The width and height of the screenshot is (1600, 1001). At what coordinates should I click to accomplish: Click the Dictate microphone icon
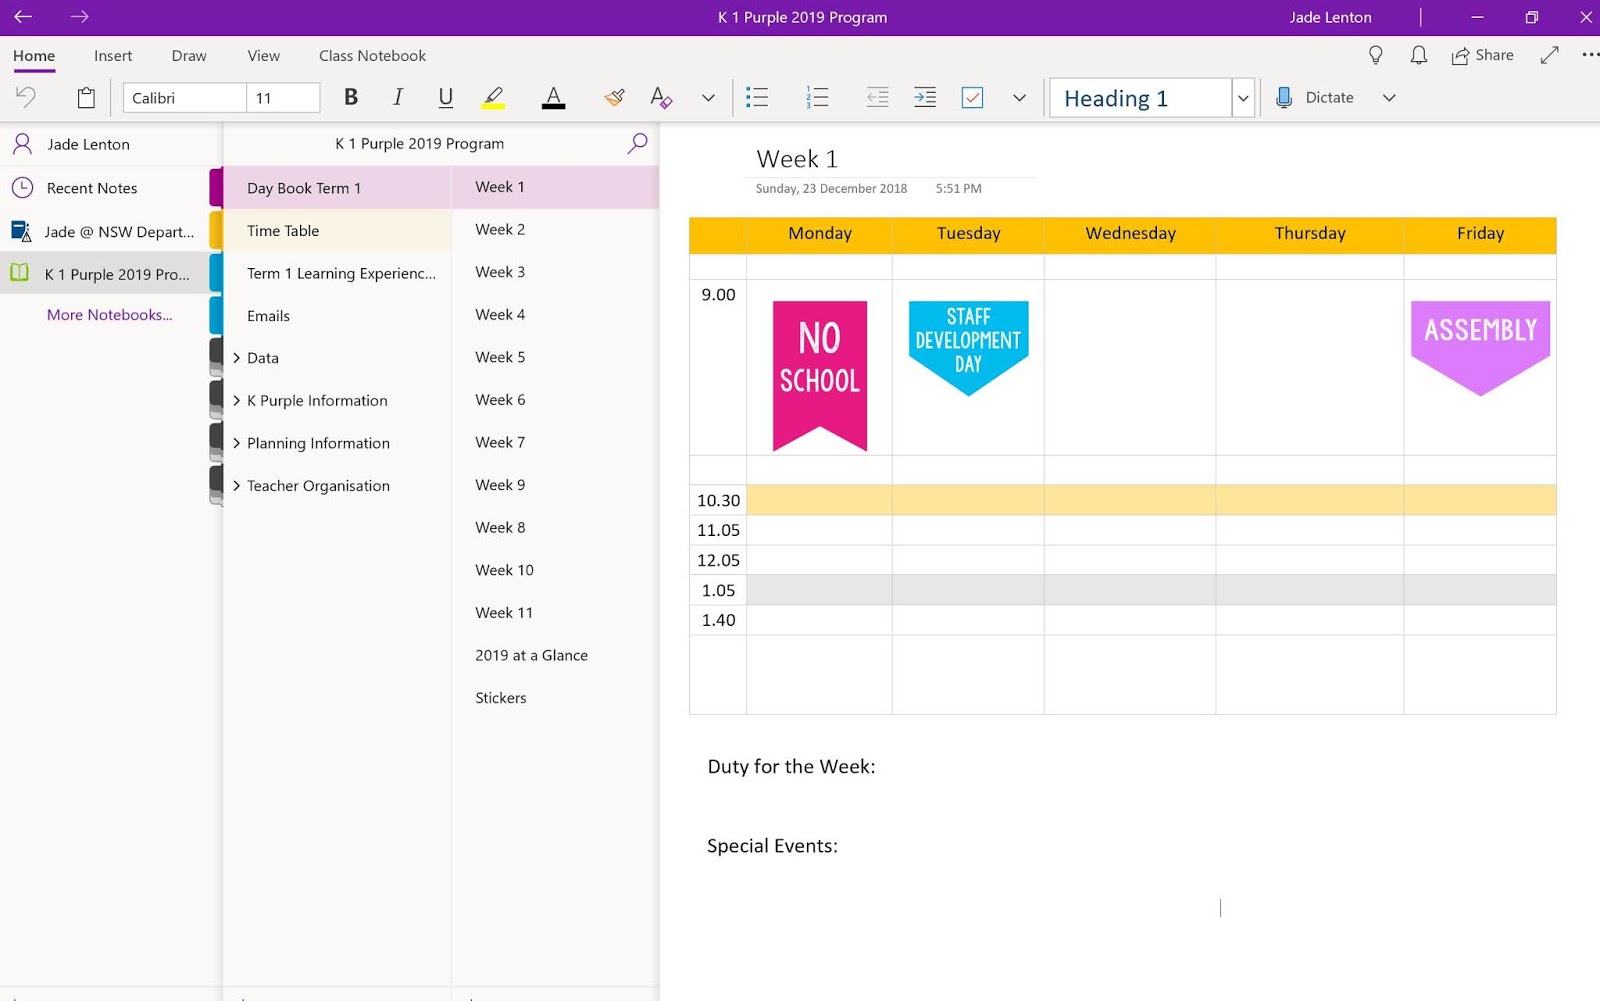click(1283, 97)
